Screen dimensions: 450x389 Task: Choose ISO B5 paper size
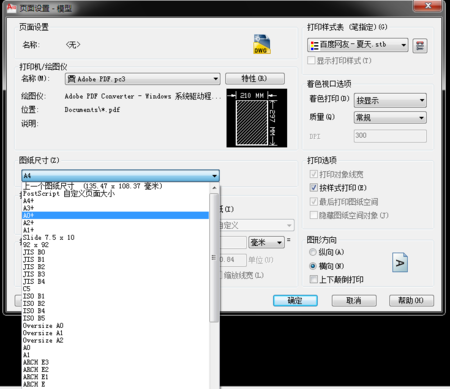click(115, 318)
